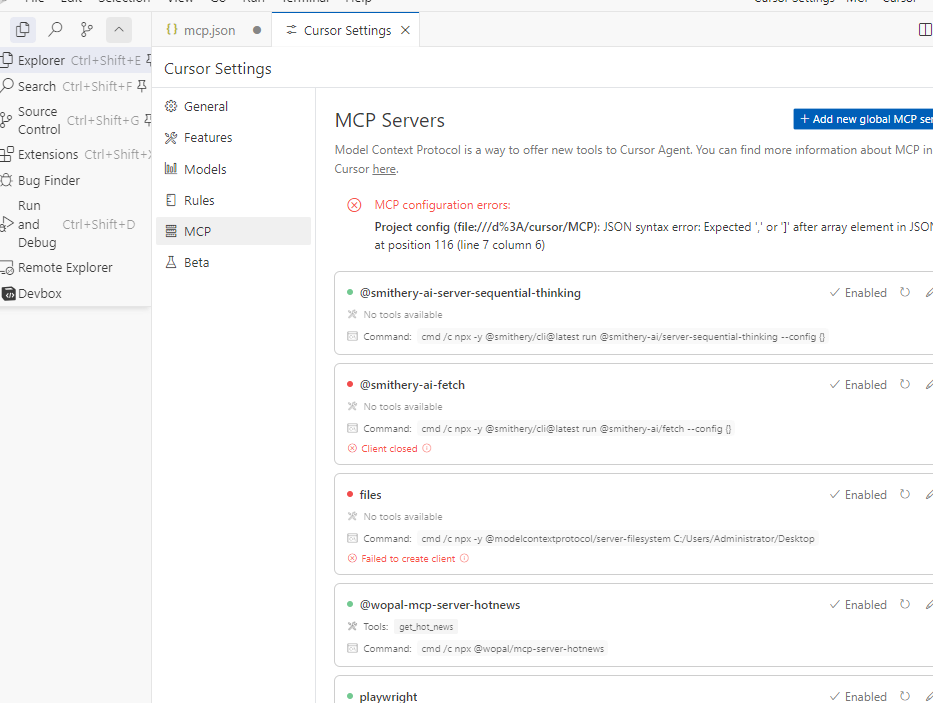Open the Search magnifier icon in activity bar
The image size is (933, 703).
[55, 29]
